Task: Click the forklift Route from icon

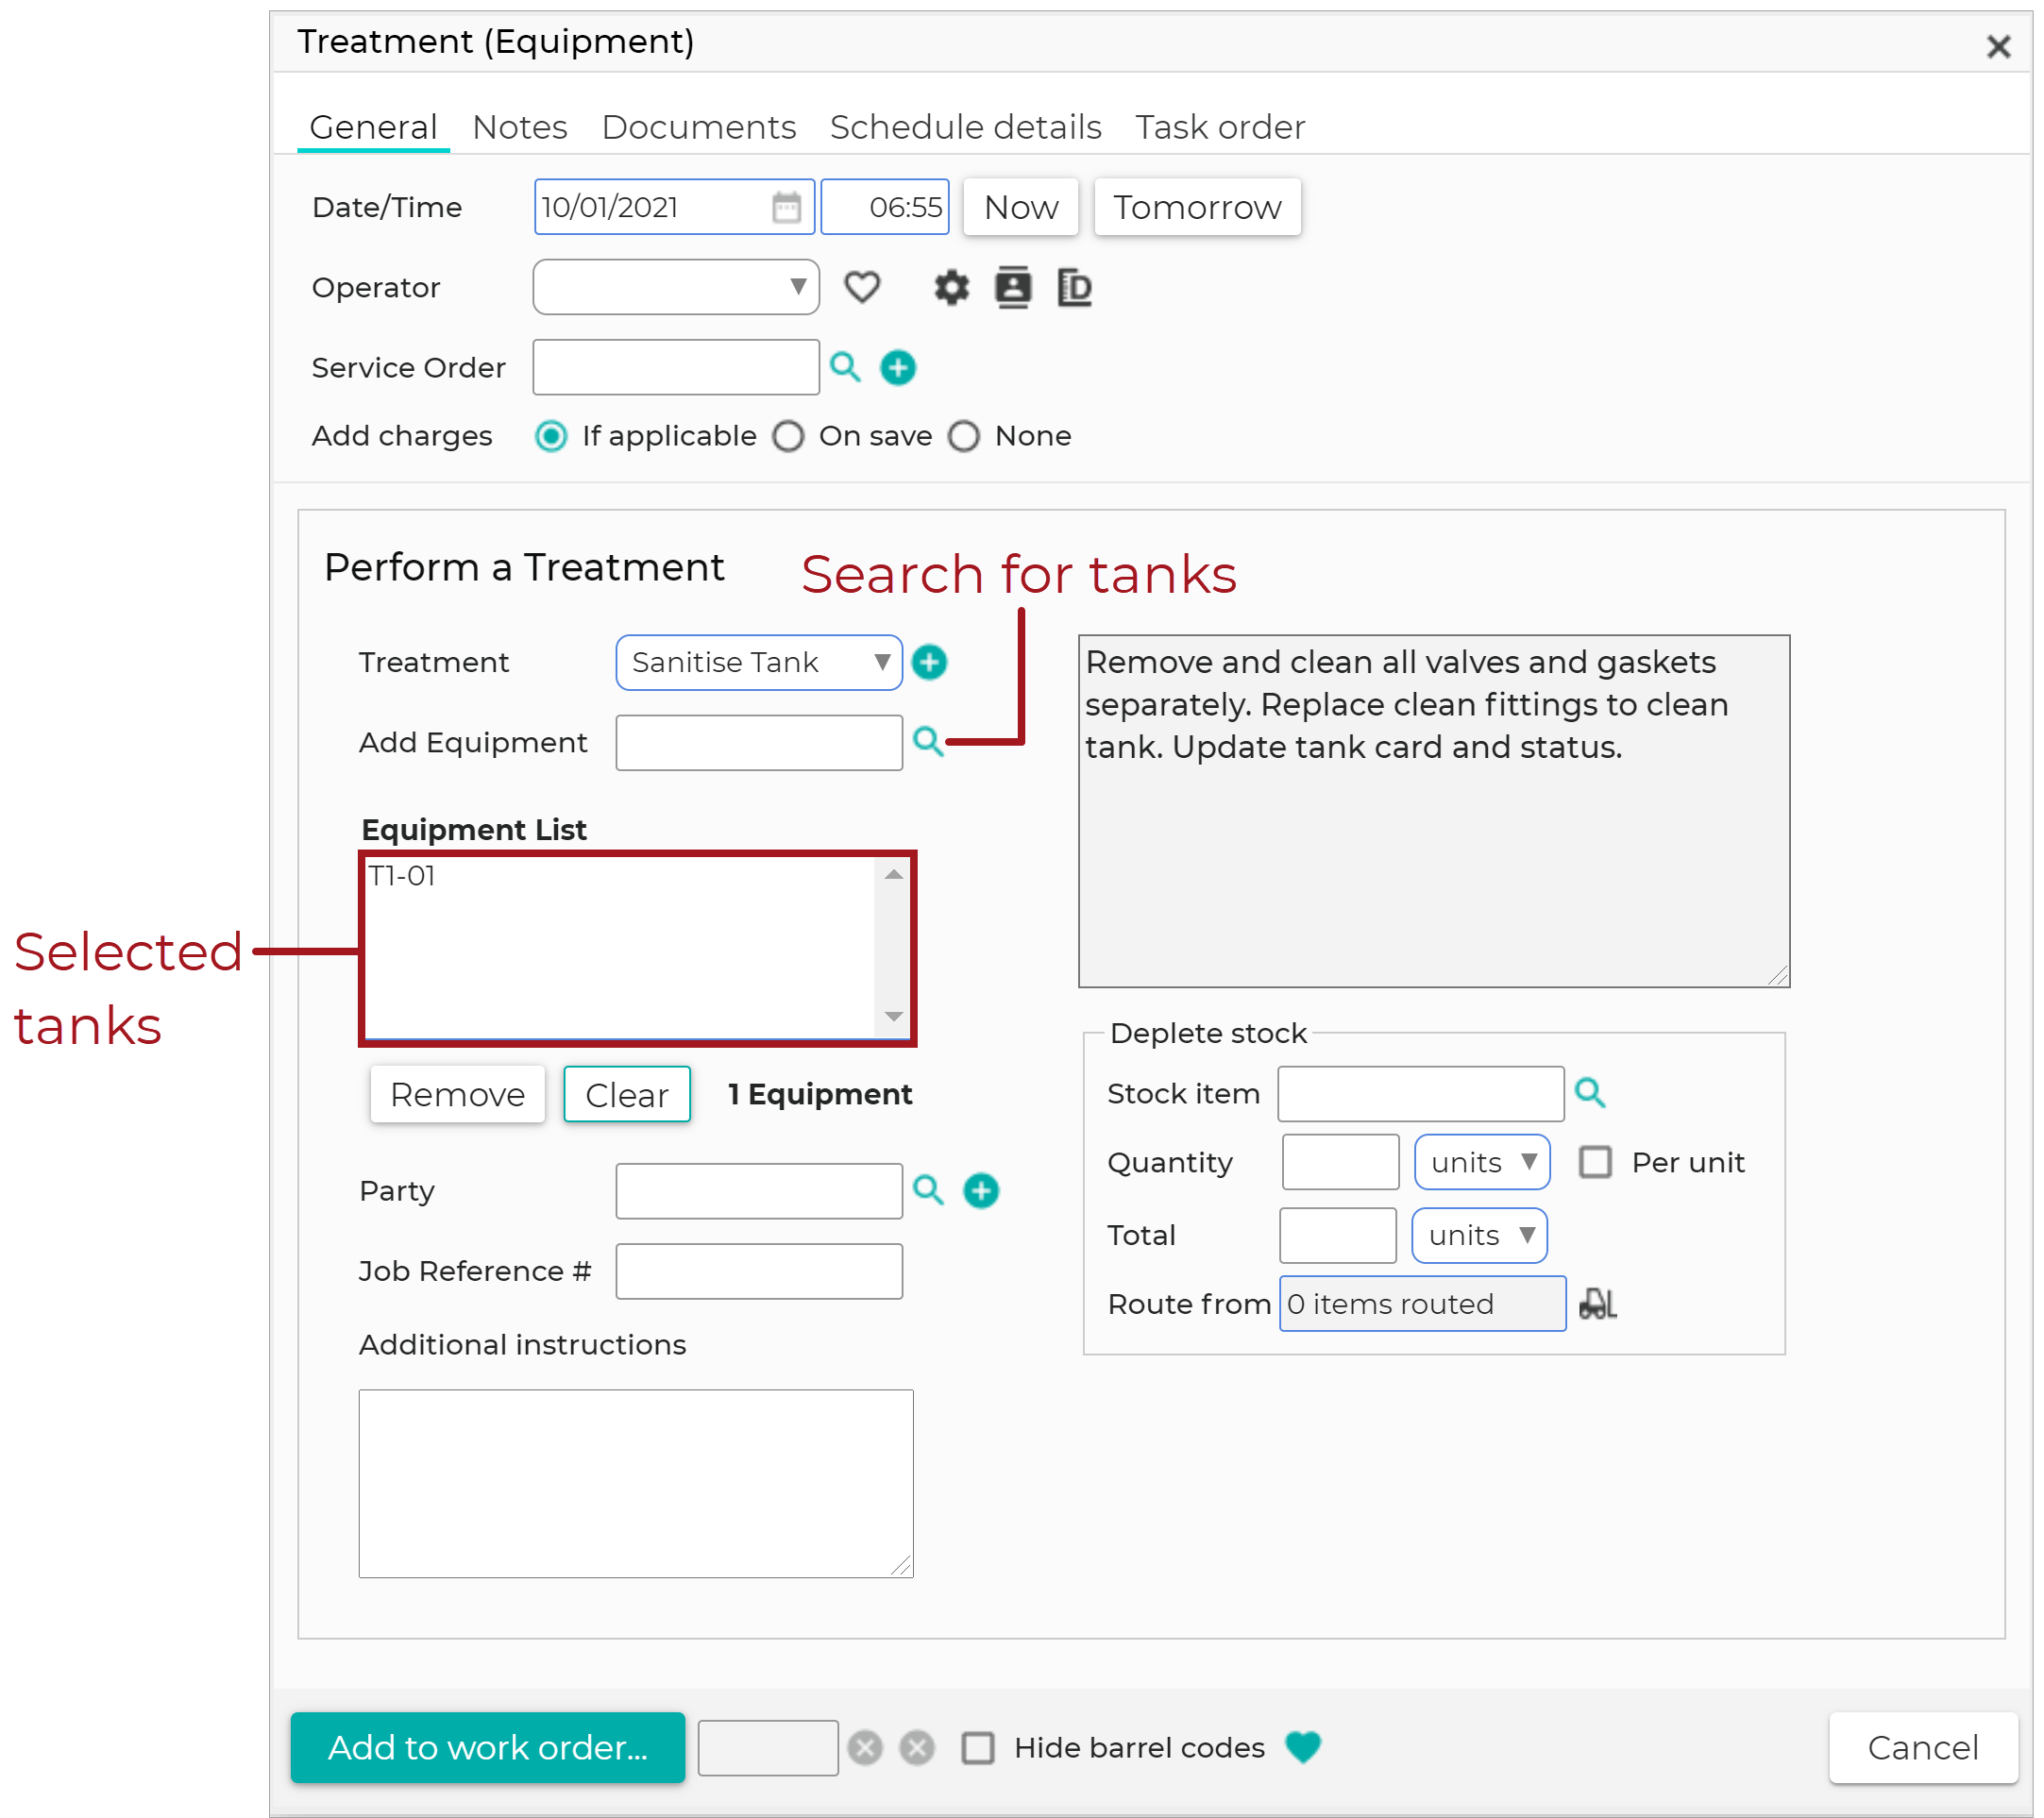Action: tap(1597, 1304)
